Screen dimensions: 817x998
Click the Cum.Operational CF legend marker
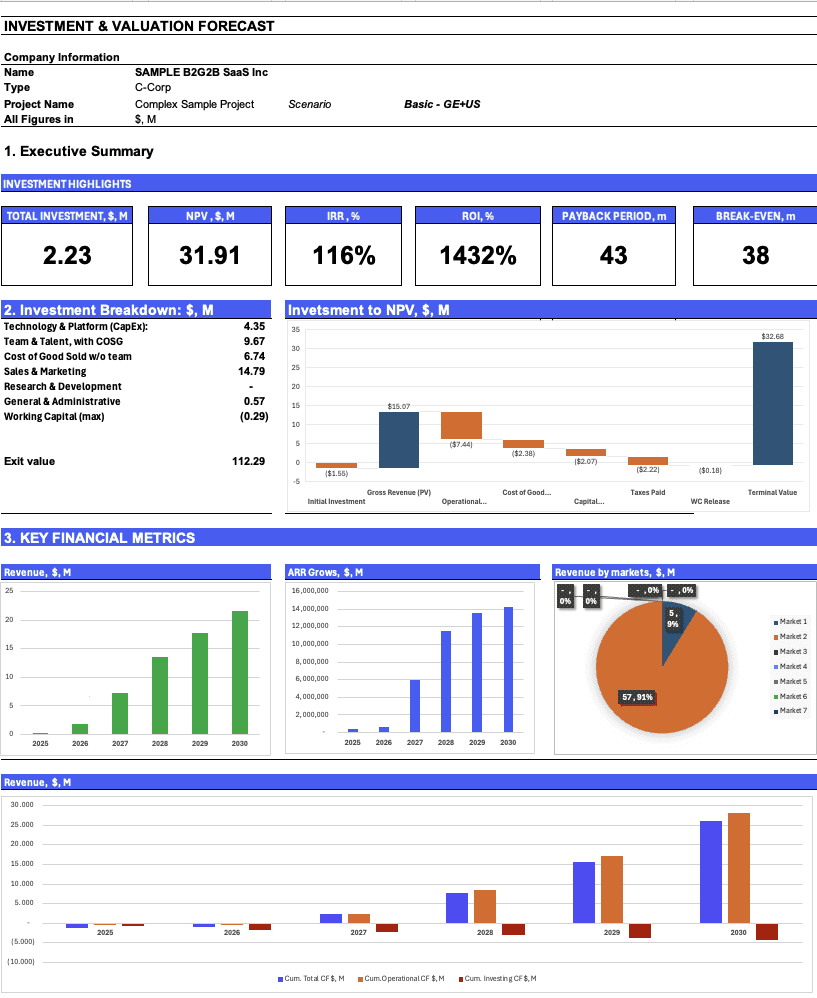point(359,977)
